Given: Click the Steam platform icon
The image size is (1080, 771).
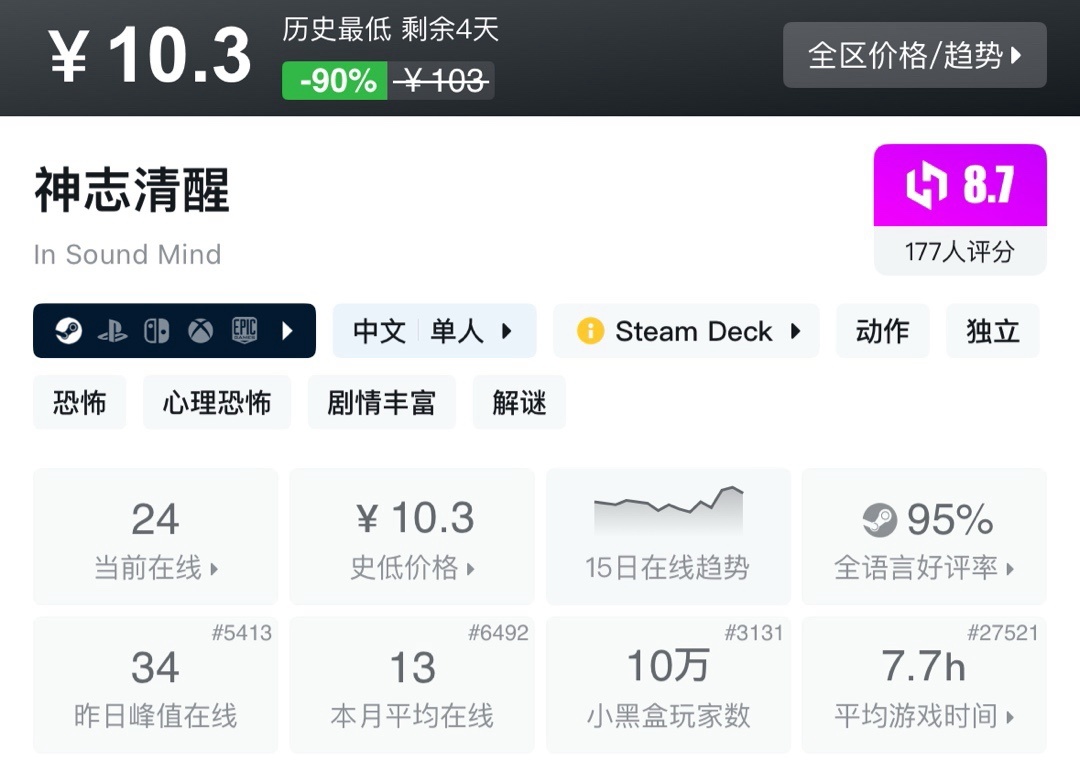Looking at the screenshot, I should (68, 331).
